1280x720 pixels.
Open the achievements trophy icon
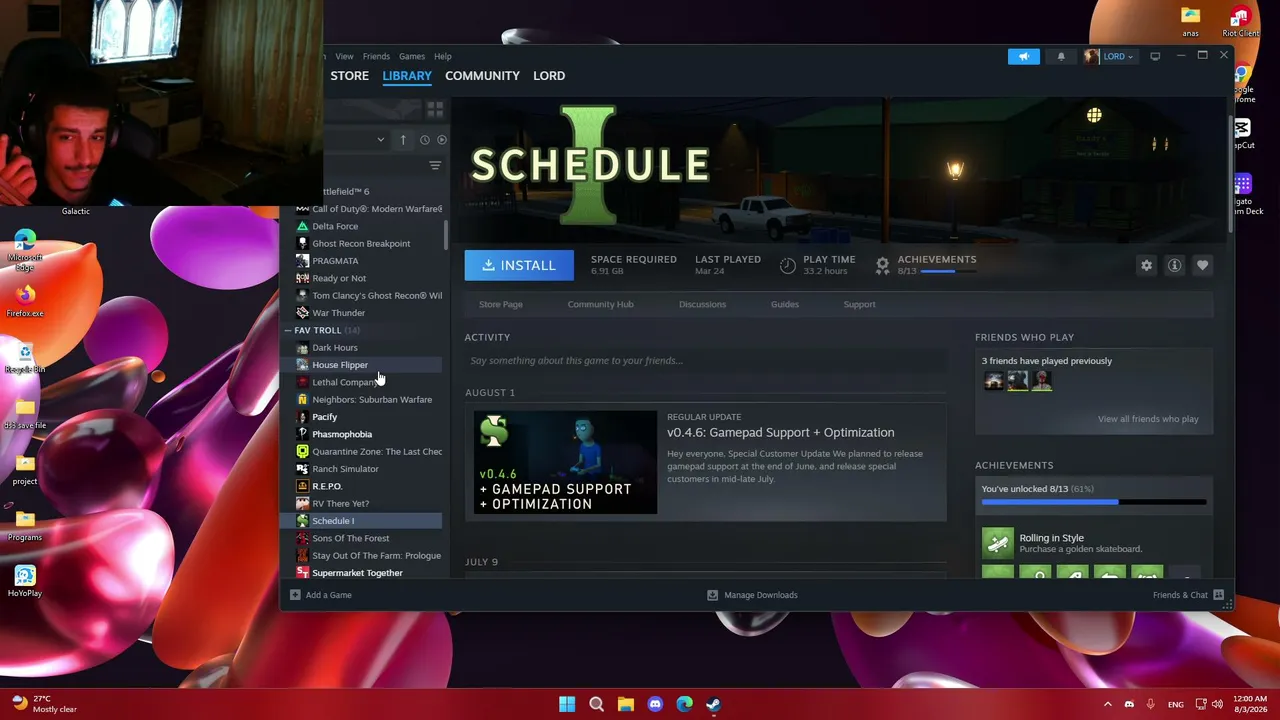click(882, 265)
